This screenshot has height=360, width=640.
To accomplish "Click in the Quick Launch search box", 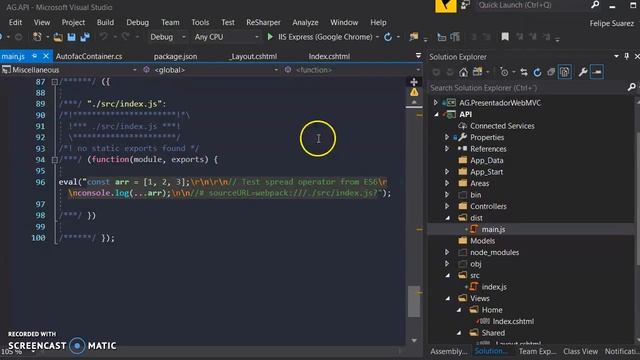I will pos(533,5).
